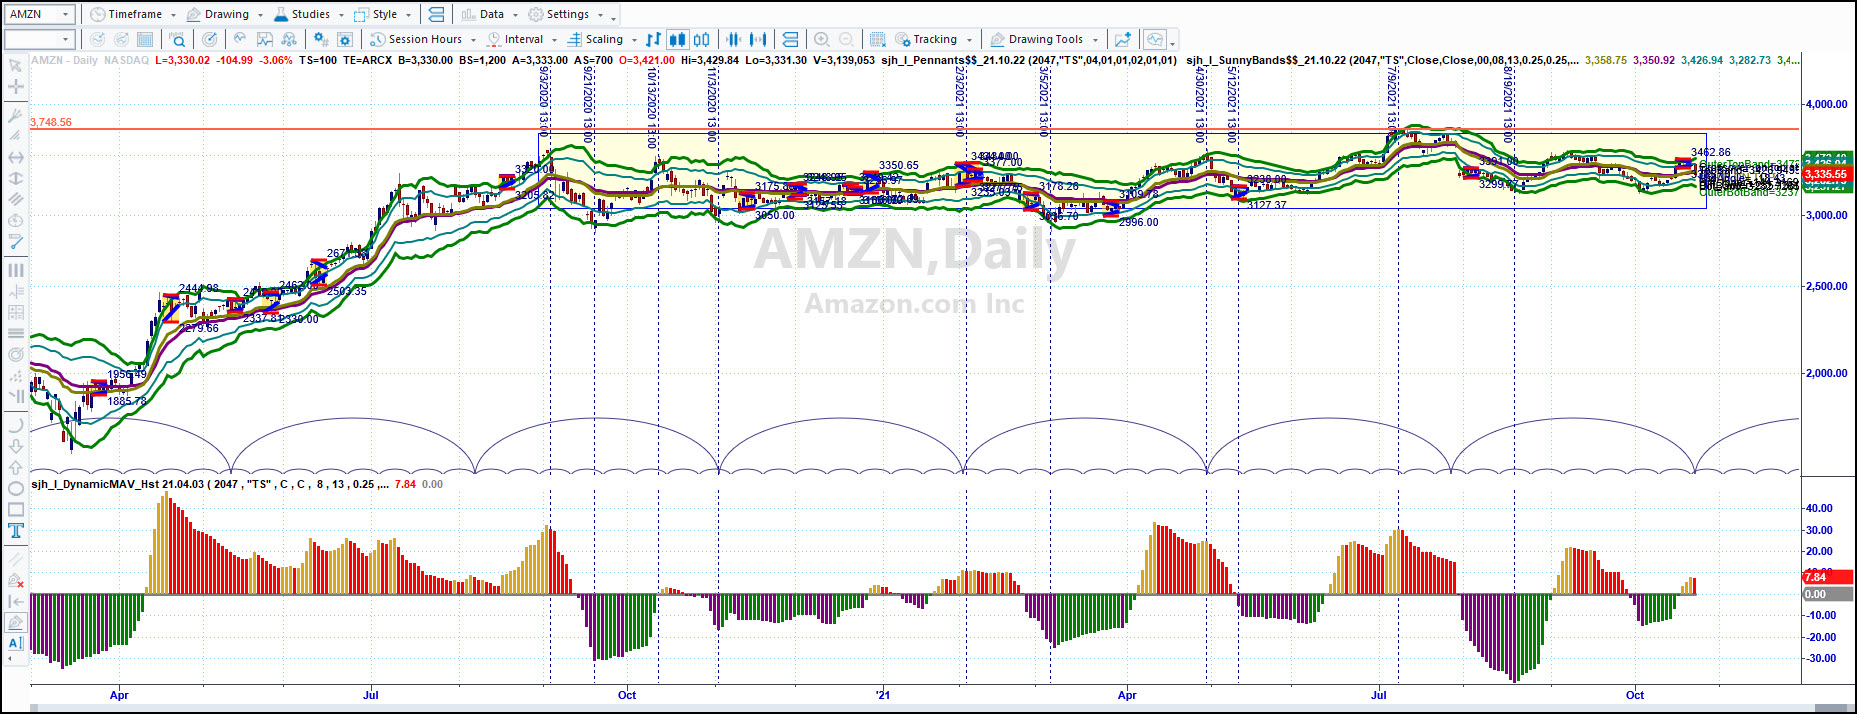Expand the Scaling dropdown
This screenshot has height=714, width=1857.
click(x=634, y=40)
